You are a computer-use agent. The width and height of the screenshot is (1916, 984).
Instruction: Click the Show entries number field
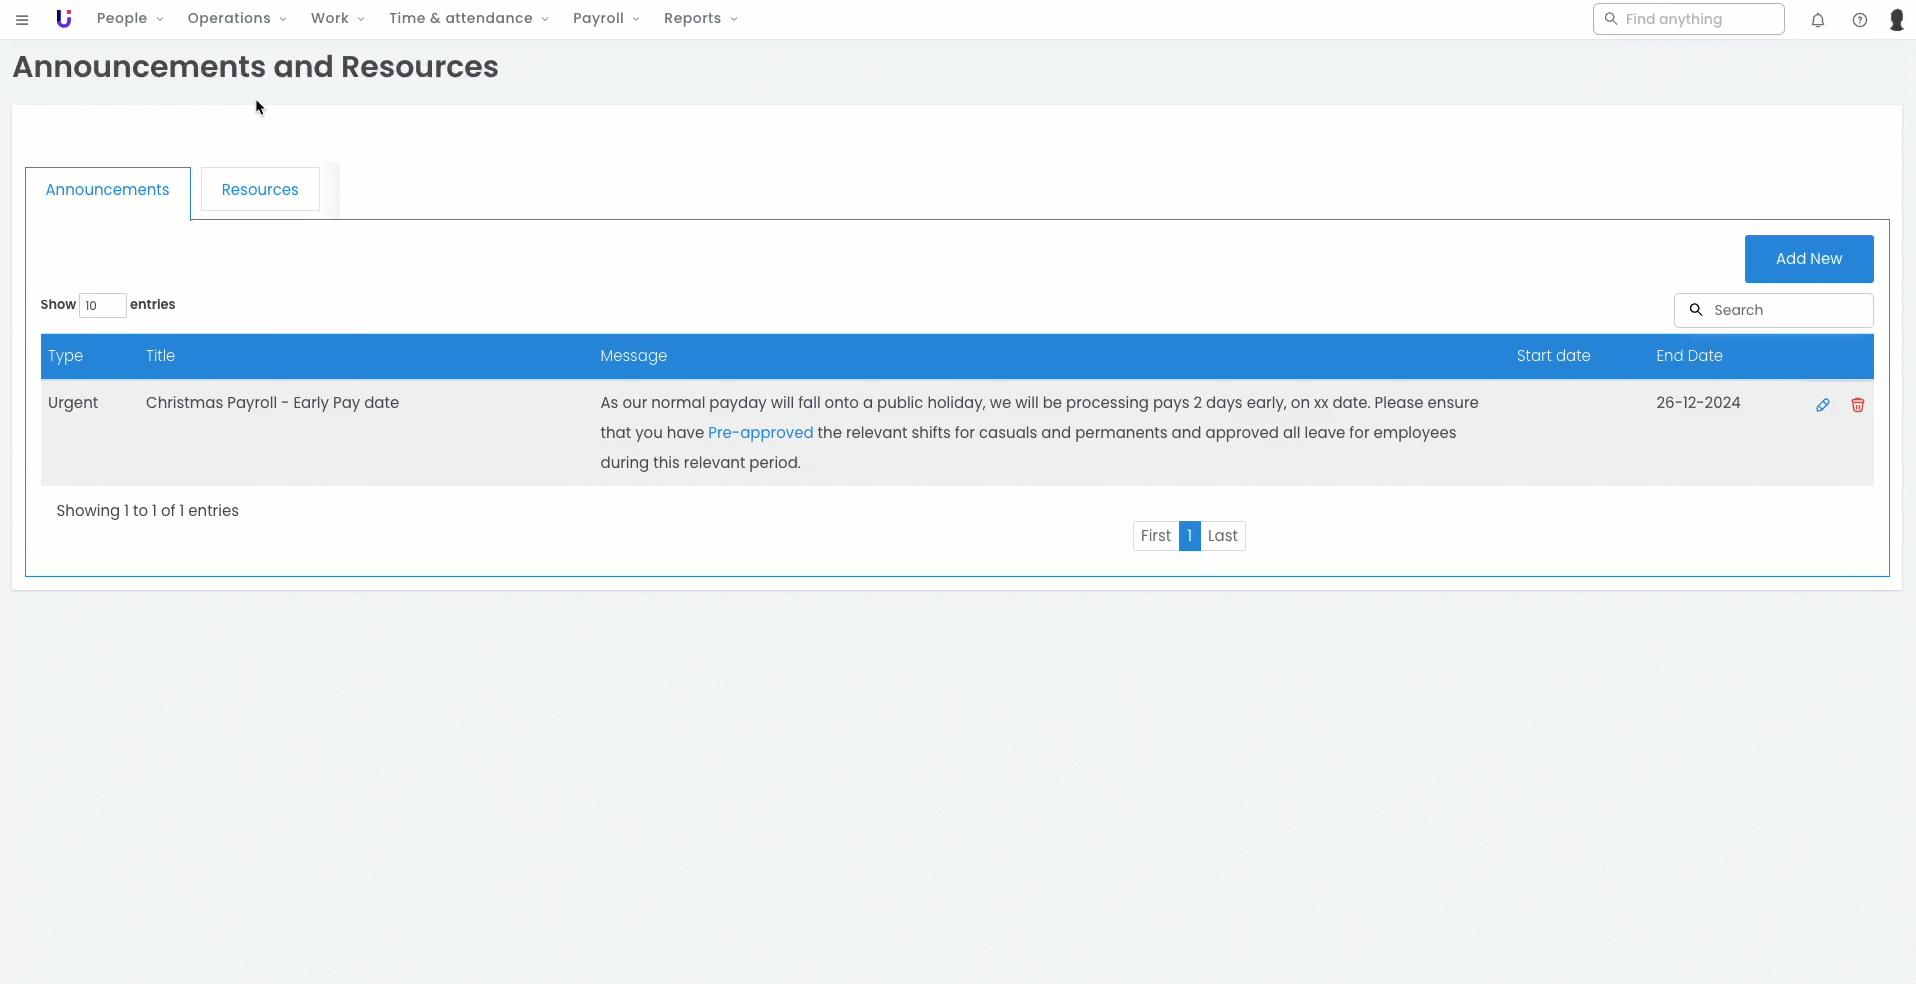(x=102, y=305)
